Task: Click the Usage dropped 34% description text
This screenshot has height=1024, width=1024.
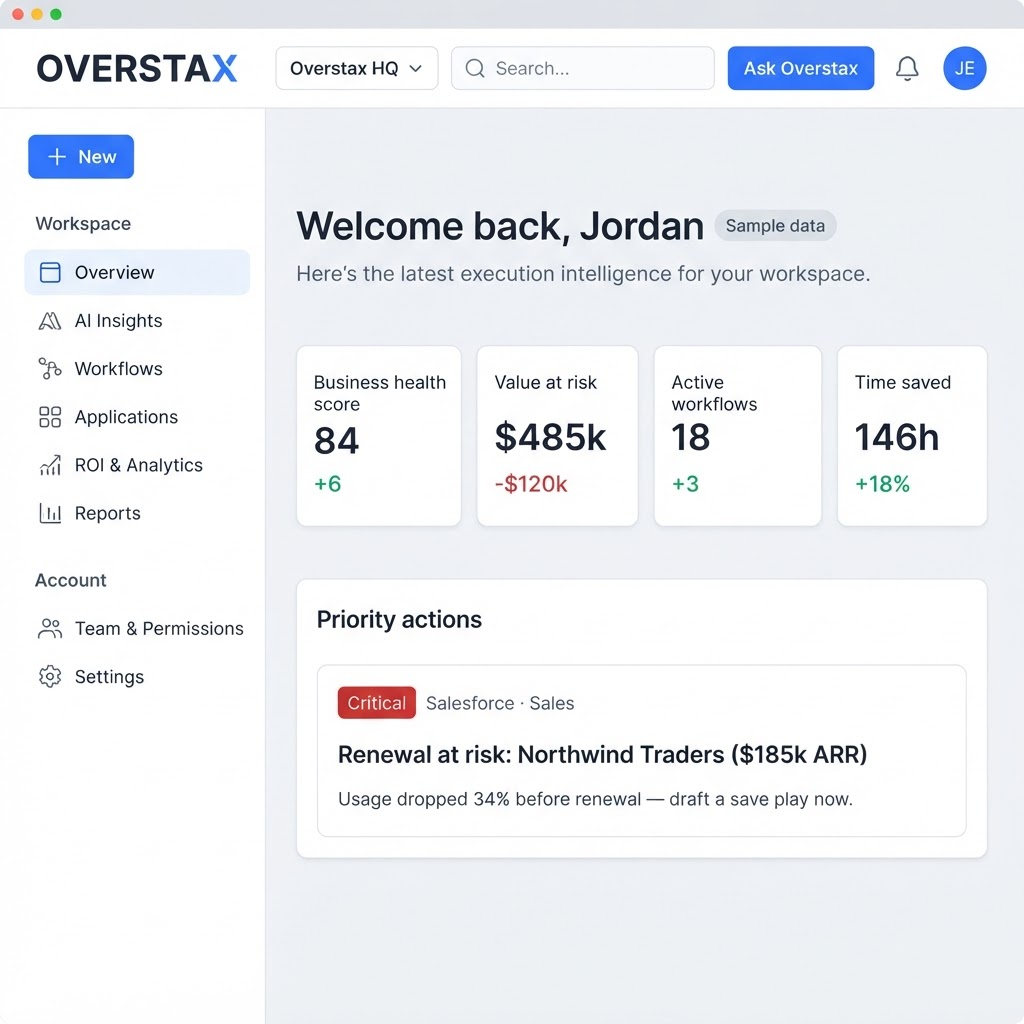Action: tap(595, 799)
